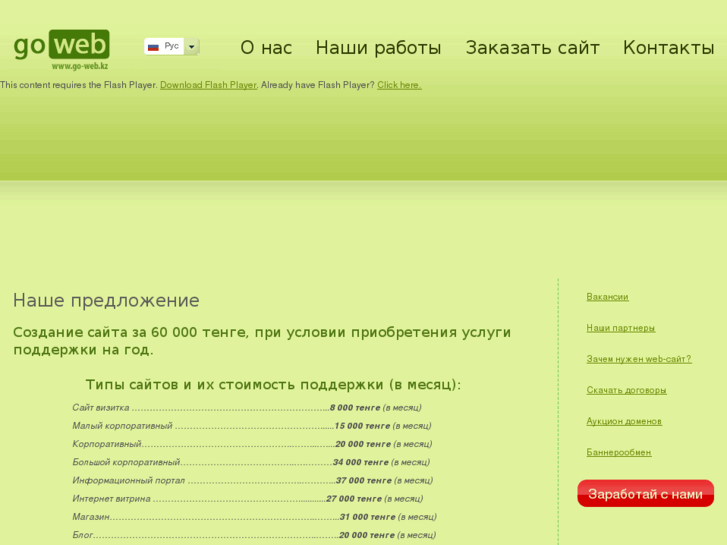Follow 'Зачем нужен web-сайт?' link

coord(639,359)
